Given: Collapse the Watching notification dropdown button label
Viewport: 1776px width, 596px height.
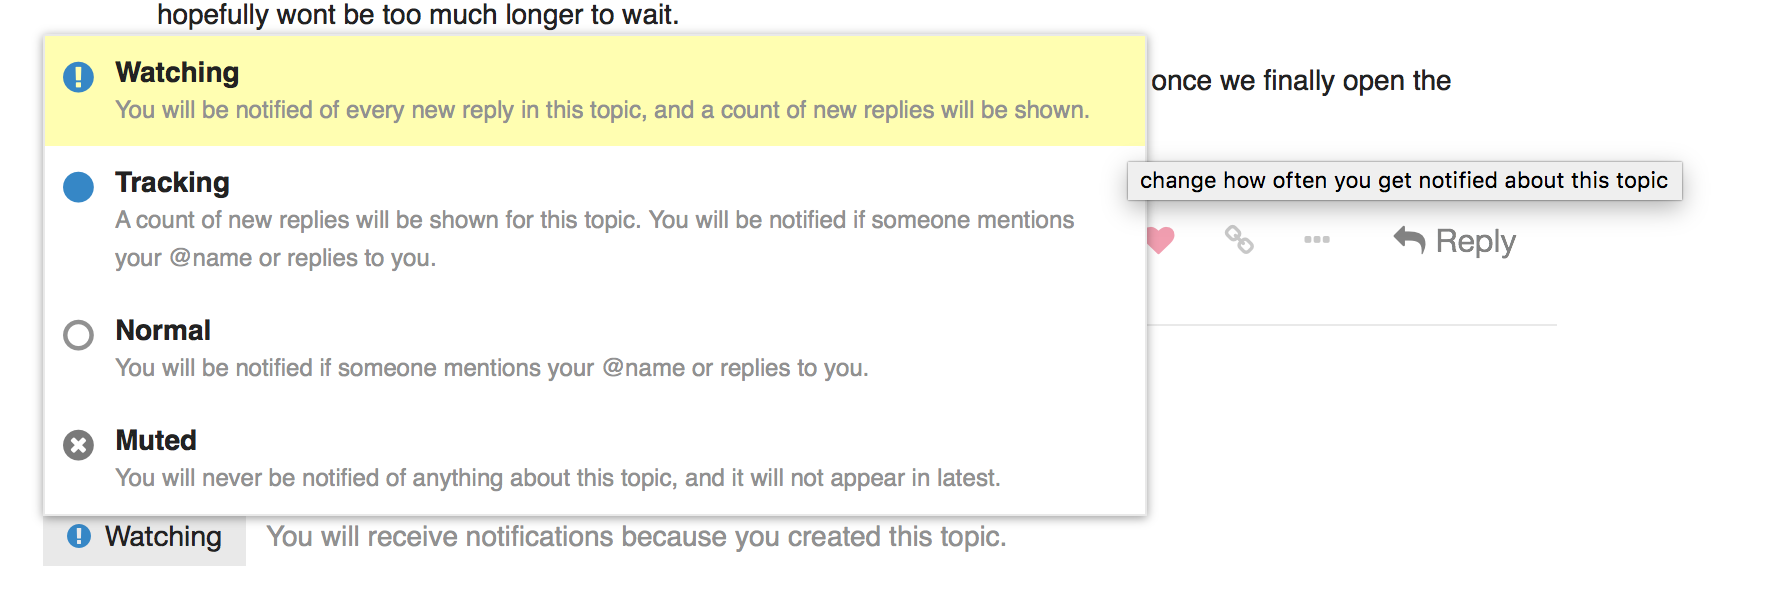Looking at the screenshot, I should pyautogui.click(x=163, y=537).
